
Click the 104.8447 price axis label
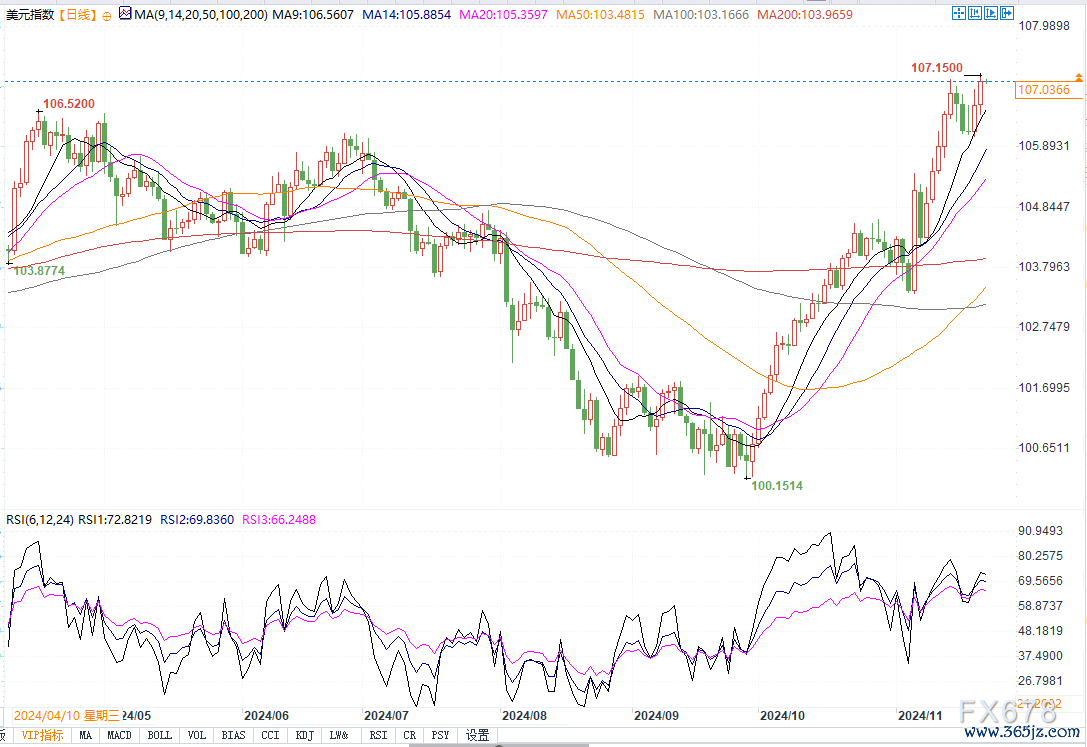tap(1044, 206)
